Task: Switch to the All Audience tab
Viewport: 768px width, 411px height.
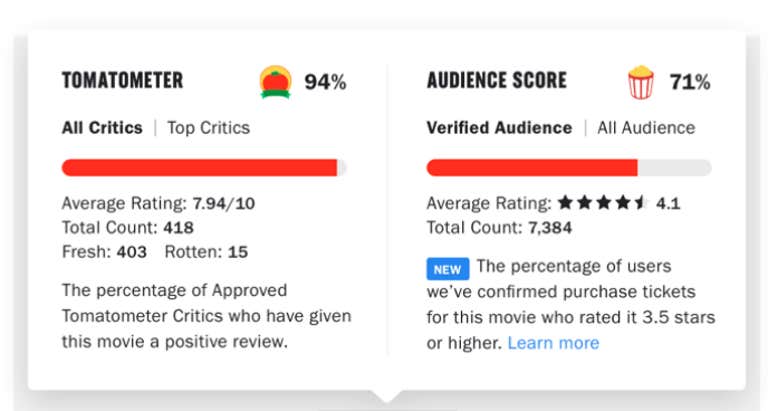Action: pos(646,128)
